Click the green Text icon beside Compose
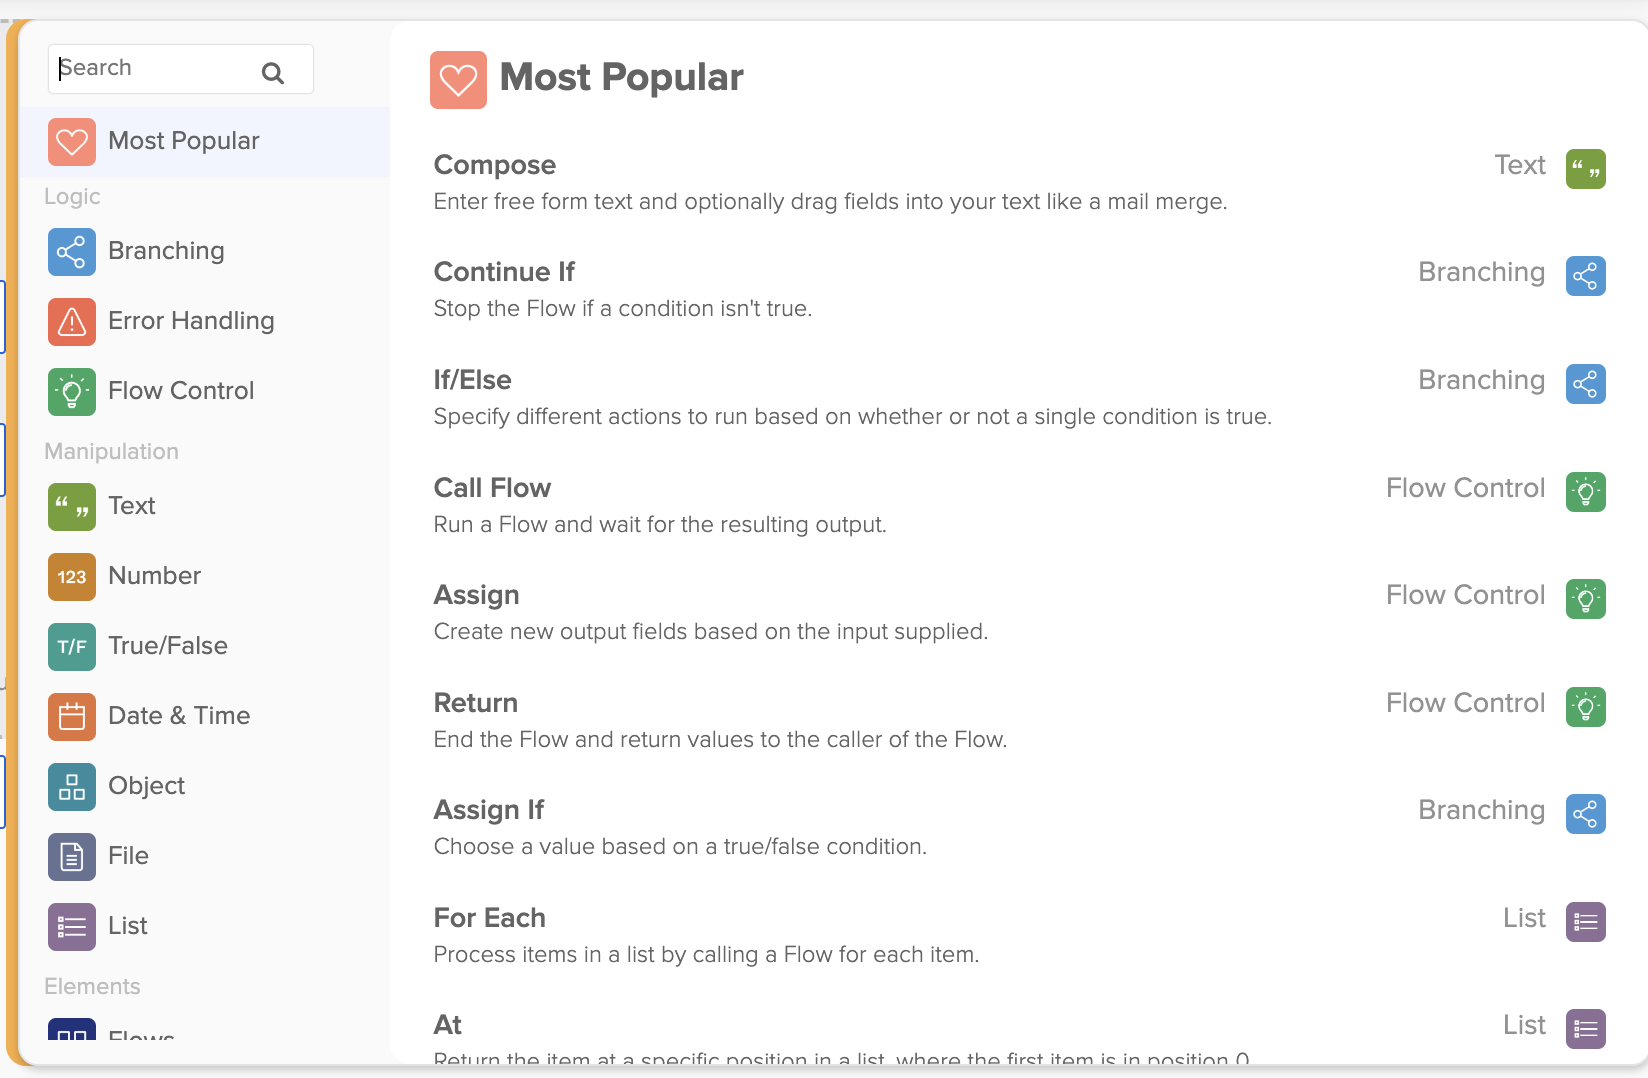This screenshot has height=1078, width=1648. (x=1585, y=169)
